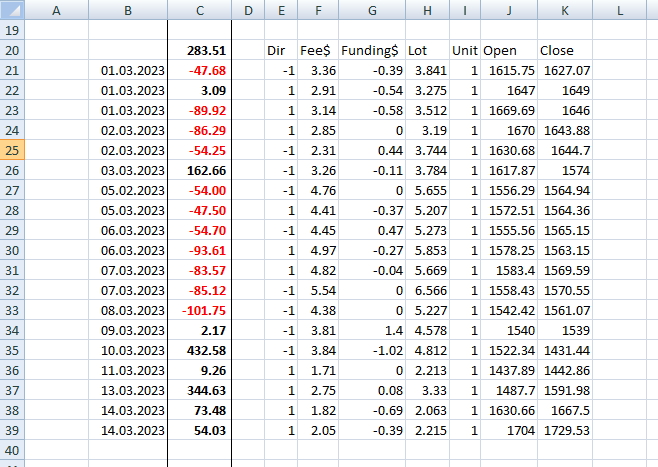Image resolution: width=658 pixels, height=467 pixels.
Task: Click red value -101.75
Action: pyautogui.click(x=200, y=310)
